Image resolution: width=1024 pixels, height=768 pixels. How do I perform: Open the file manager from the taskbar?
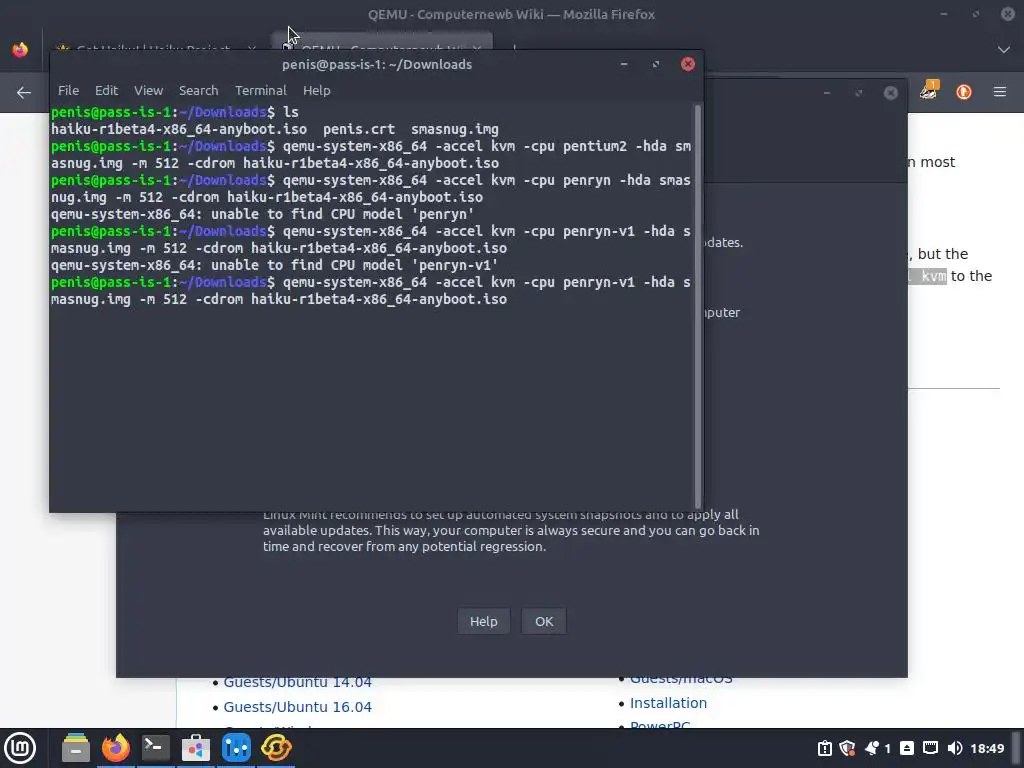(76, 748)
